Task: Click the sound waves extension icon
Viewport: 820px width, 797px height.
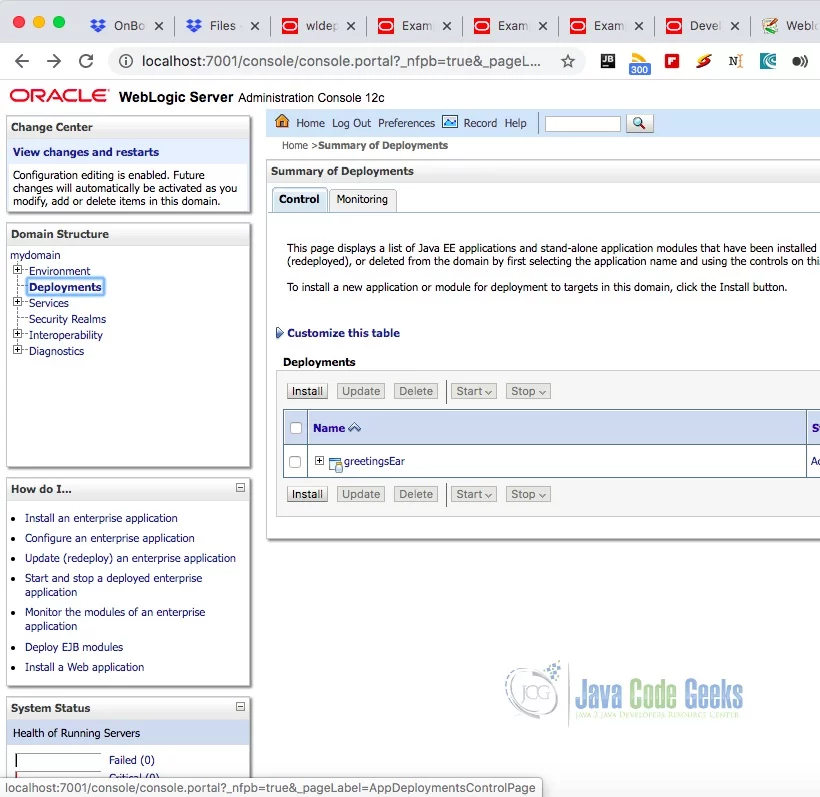Action: point(800,61)
